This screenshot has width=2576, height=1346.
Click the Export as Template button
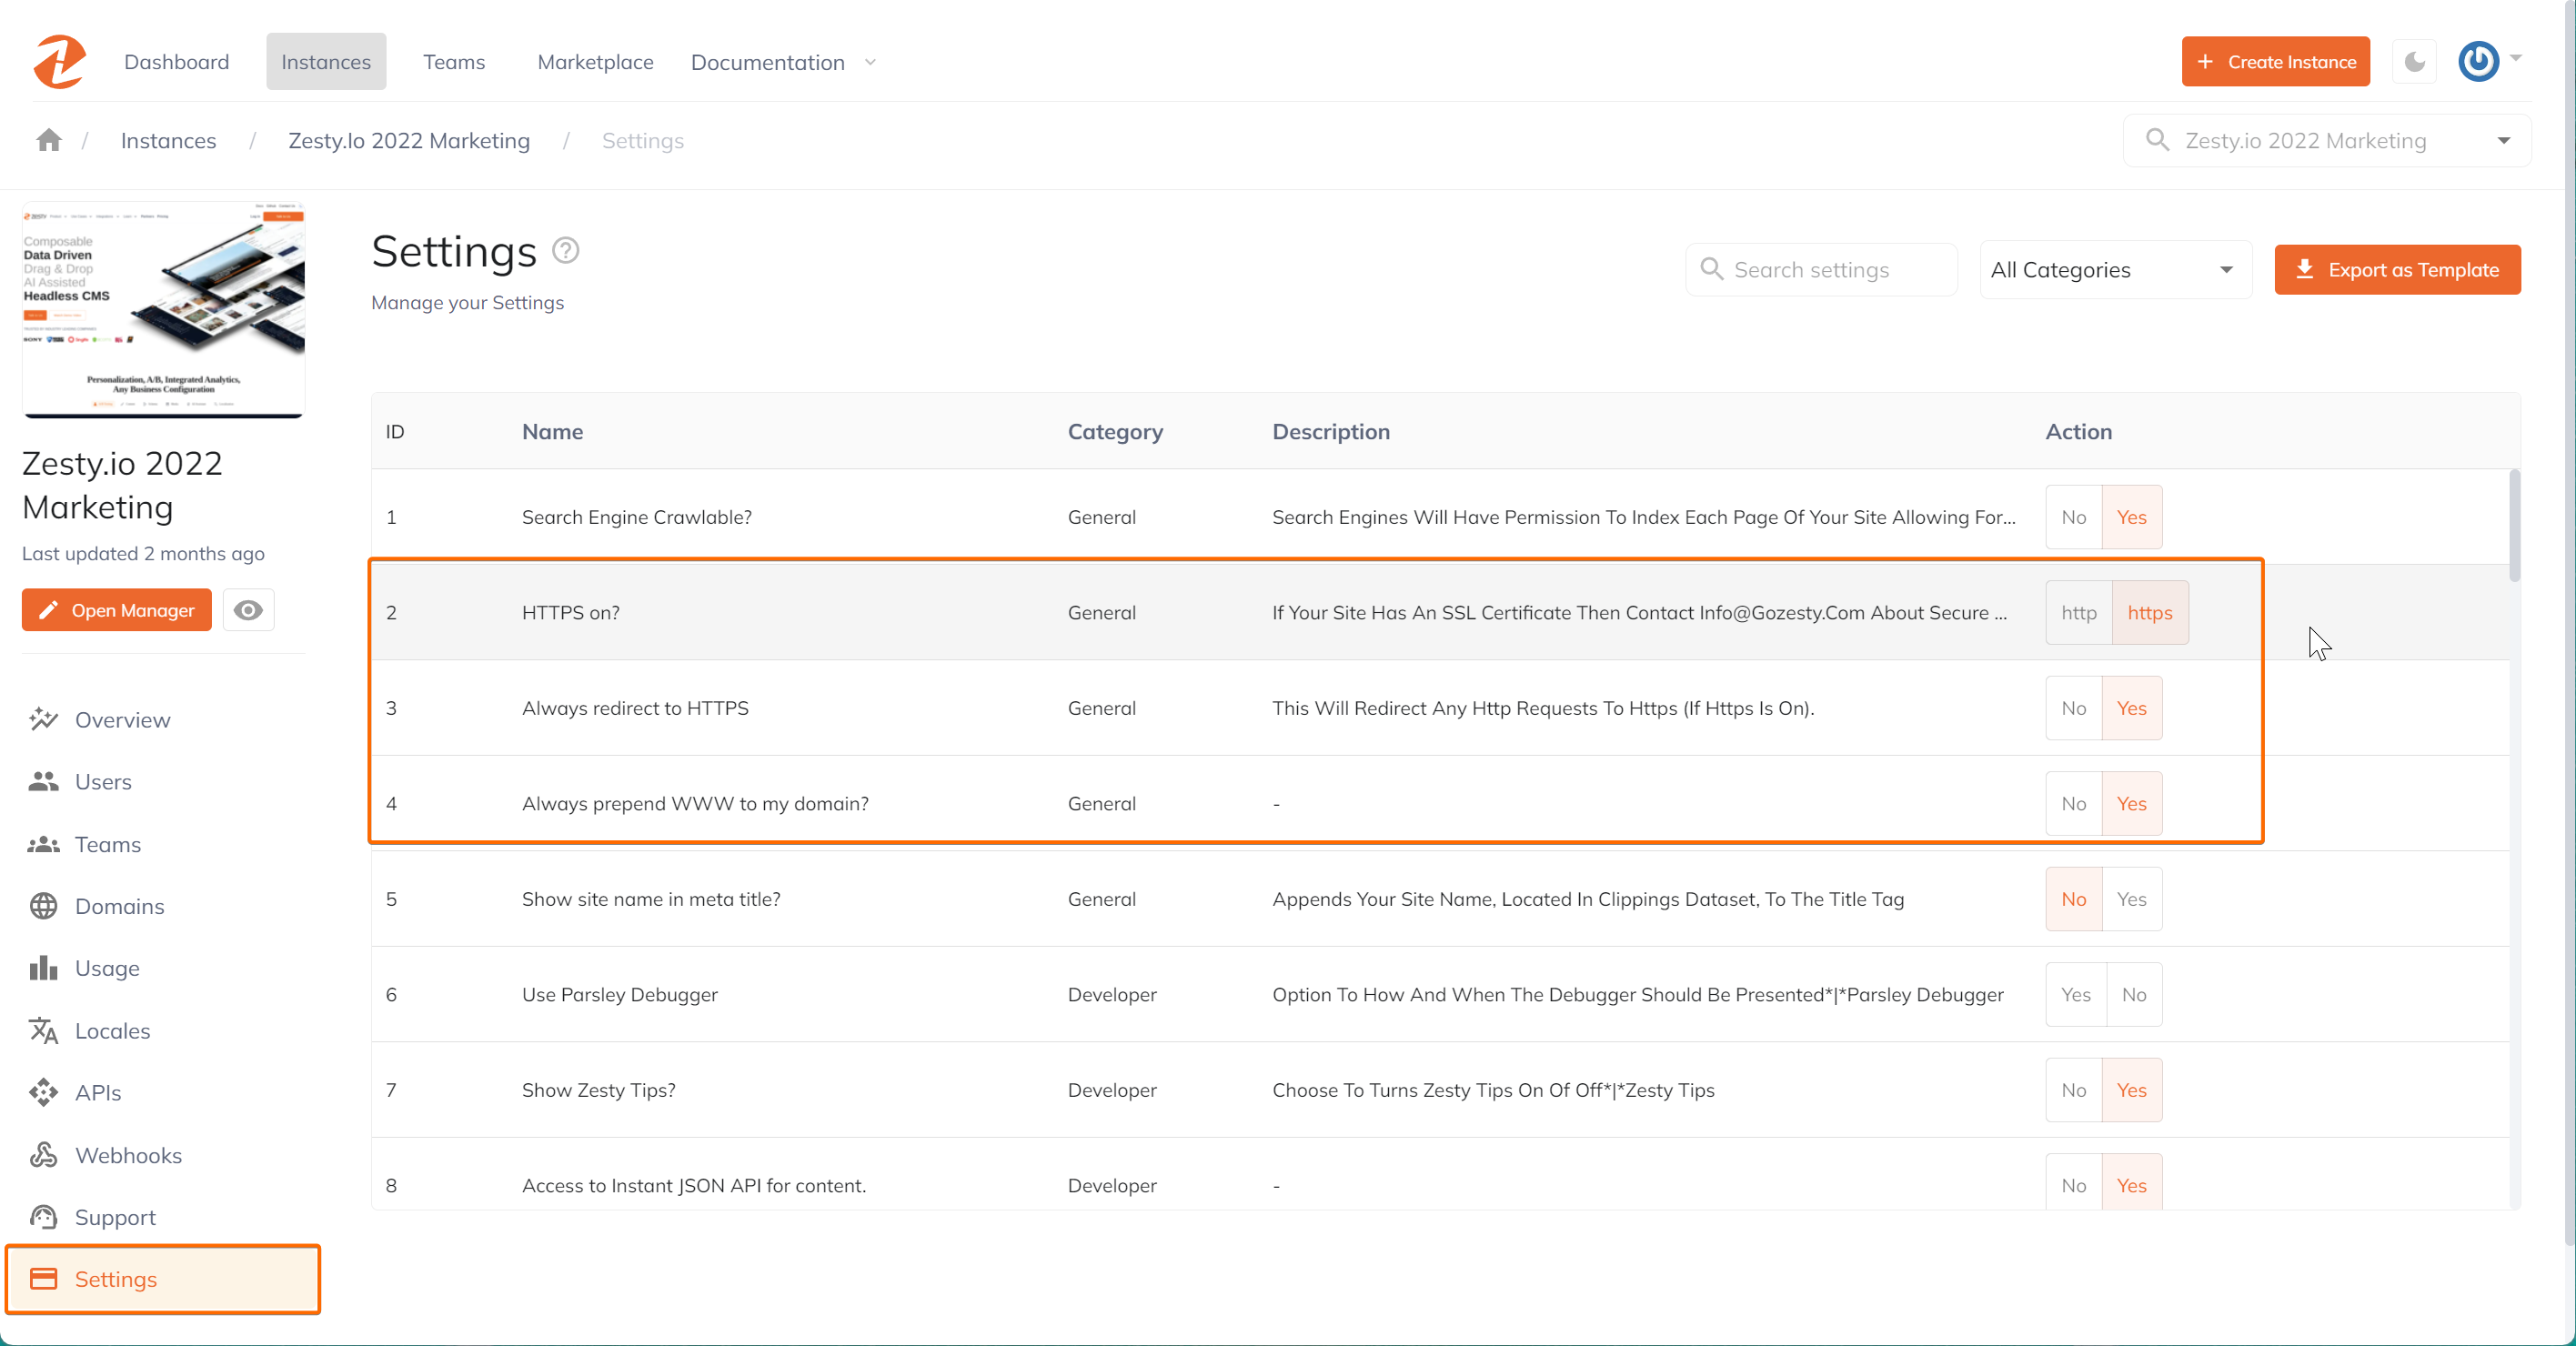pyautogui.click(x=2396, y=269)
